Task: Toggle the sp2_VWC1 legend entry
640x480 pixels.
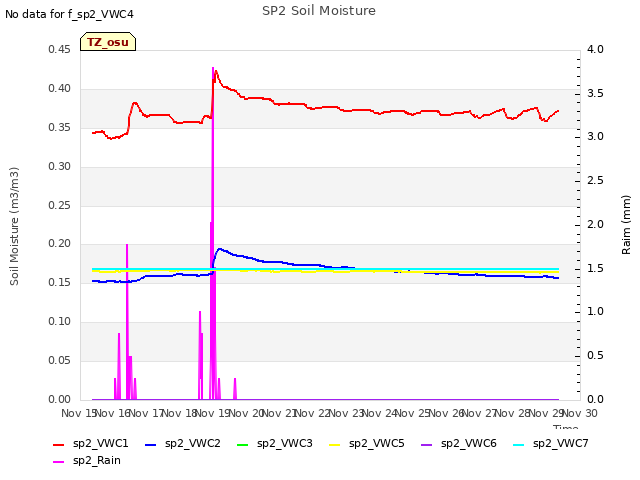Action: coord(91,443)
